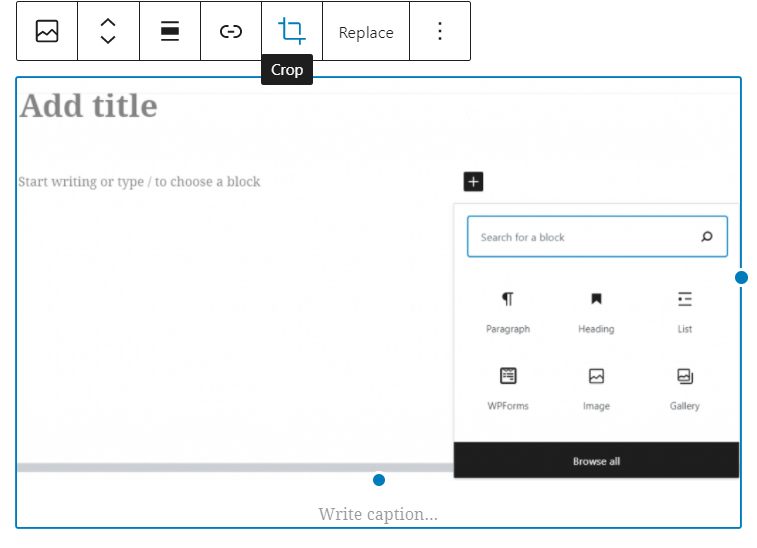757x548 pixels.
Task: Insert a Paragraph block
Action: [x=508, y=312]
